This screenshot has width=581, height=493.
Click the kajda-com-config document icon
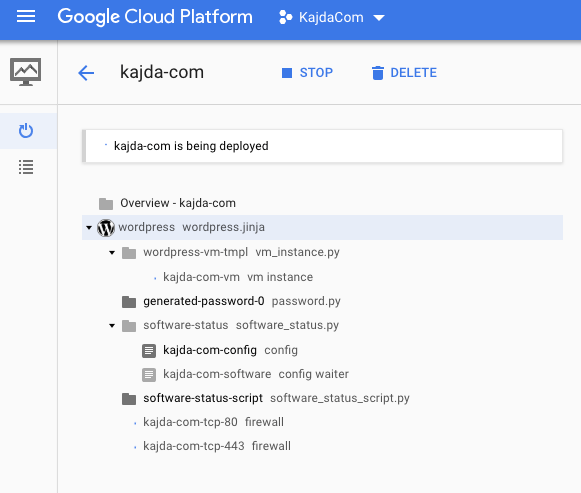149,350
